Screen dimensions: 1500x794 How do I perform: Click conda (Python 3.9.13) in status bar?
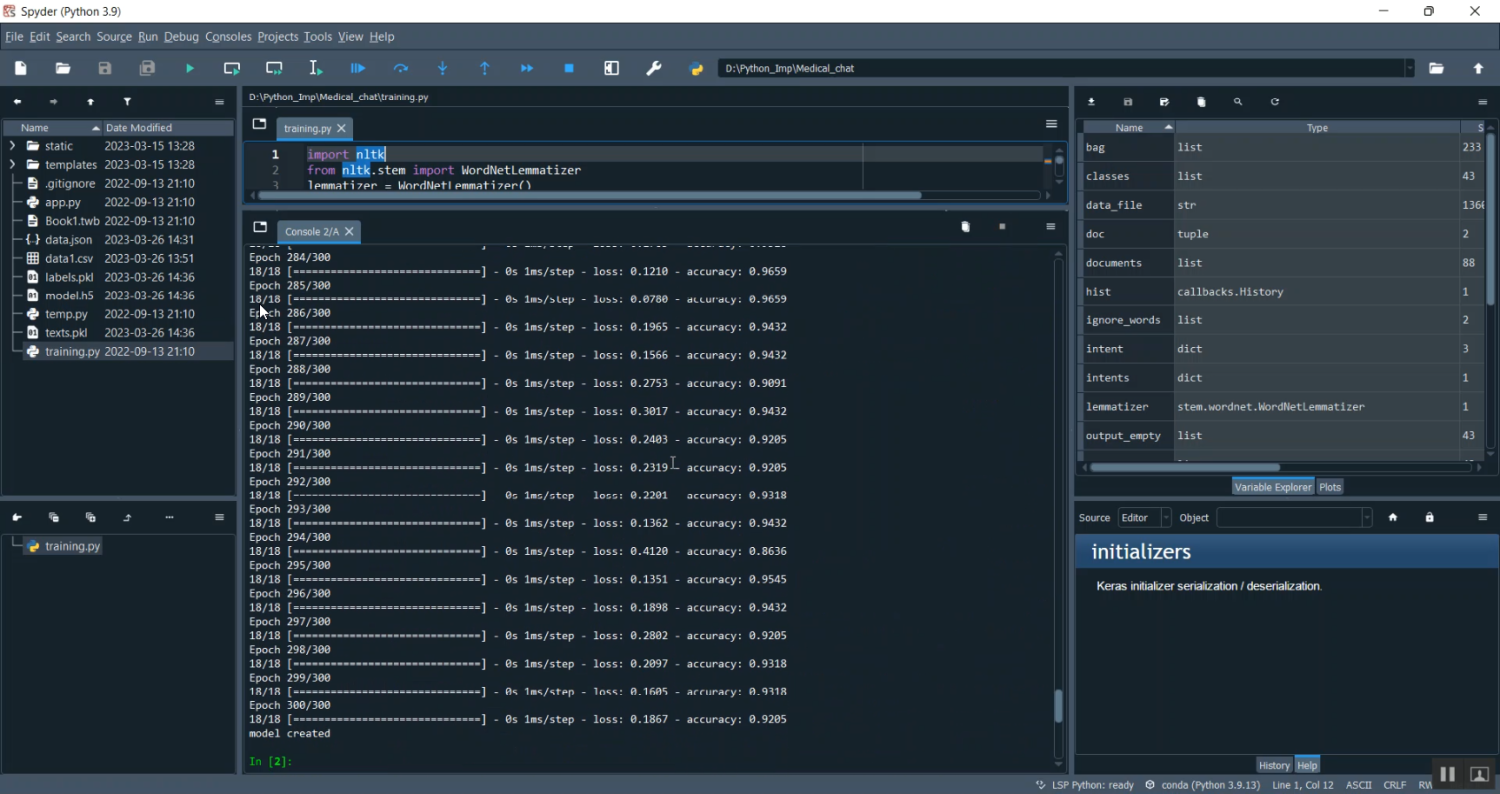click(x=1201, y=785)
